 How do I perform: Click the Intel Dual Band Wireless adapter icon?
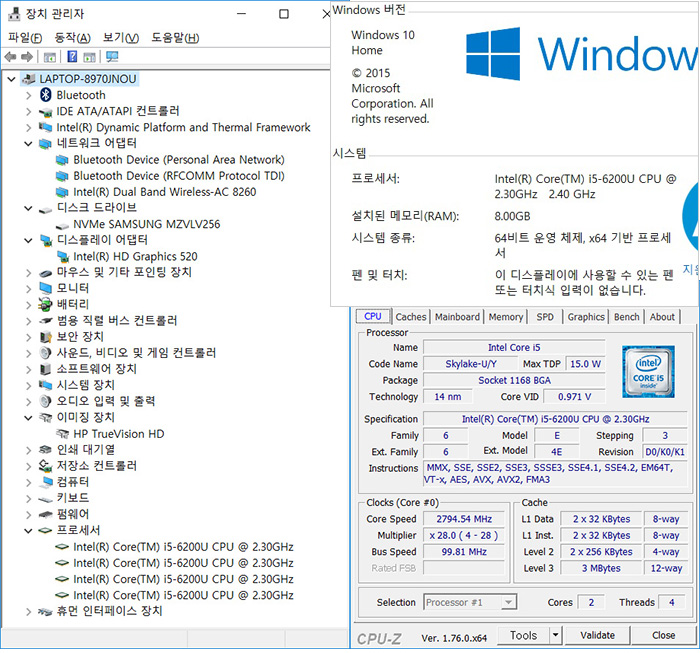point(62,192)
